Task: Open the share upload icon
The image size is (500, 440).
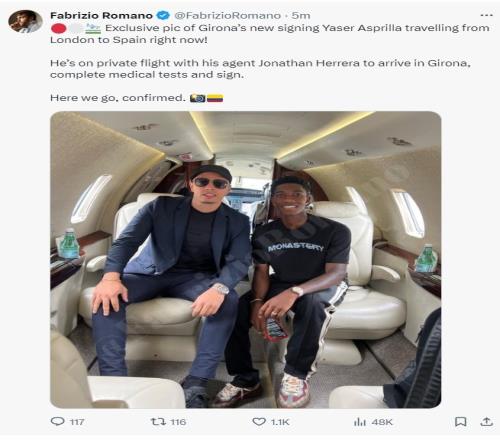Action: pyautogui.click(x=486, y=422)
